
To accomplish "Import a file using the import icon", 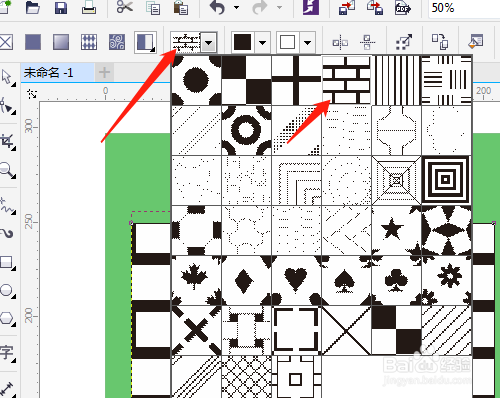I will [347, 7].
